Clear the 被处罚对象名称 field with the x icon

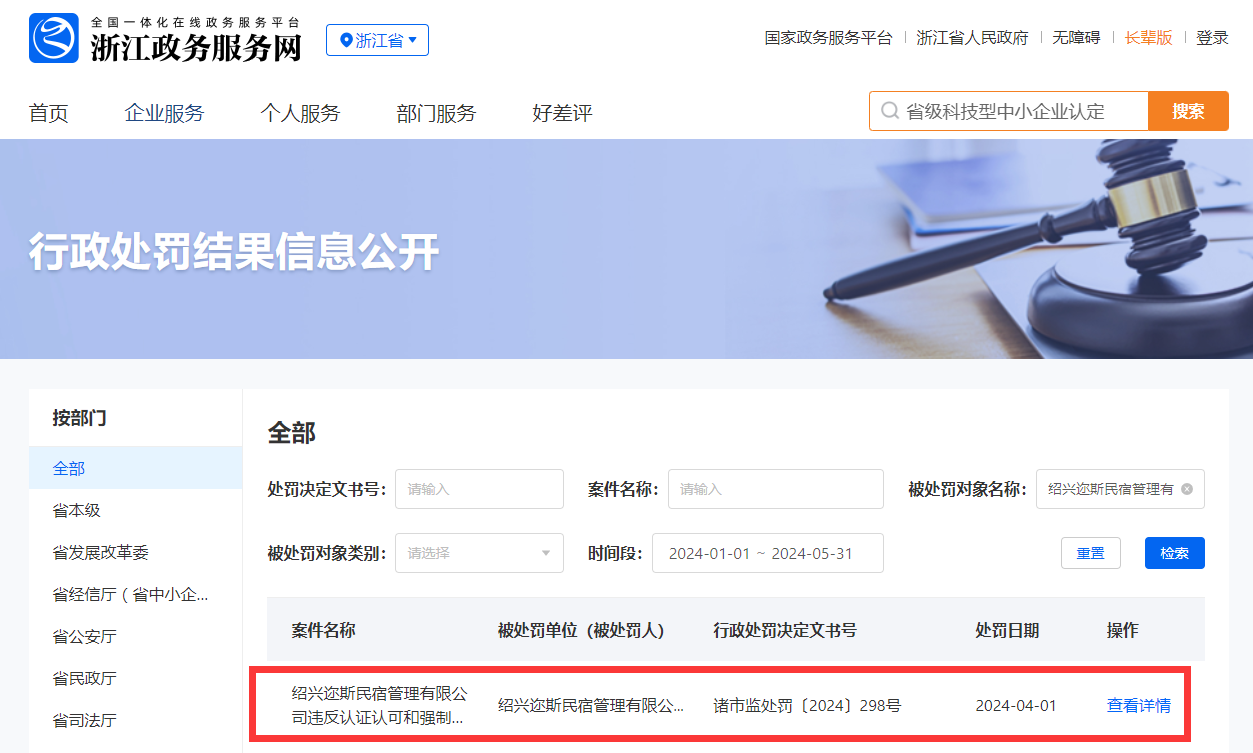click(1187, 489)
